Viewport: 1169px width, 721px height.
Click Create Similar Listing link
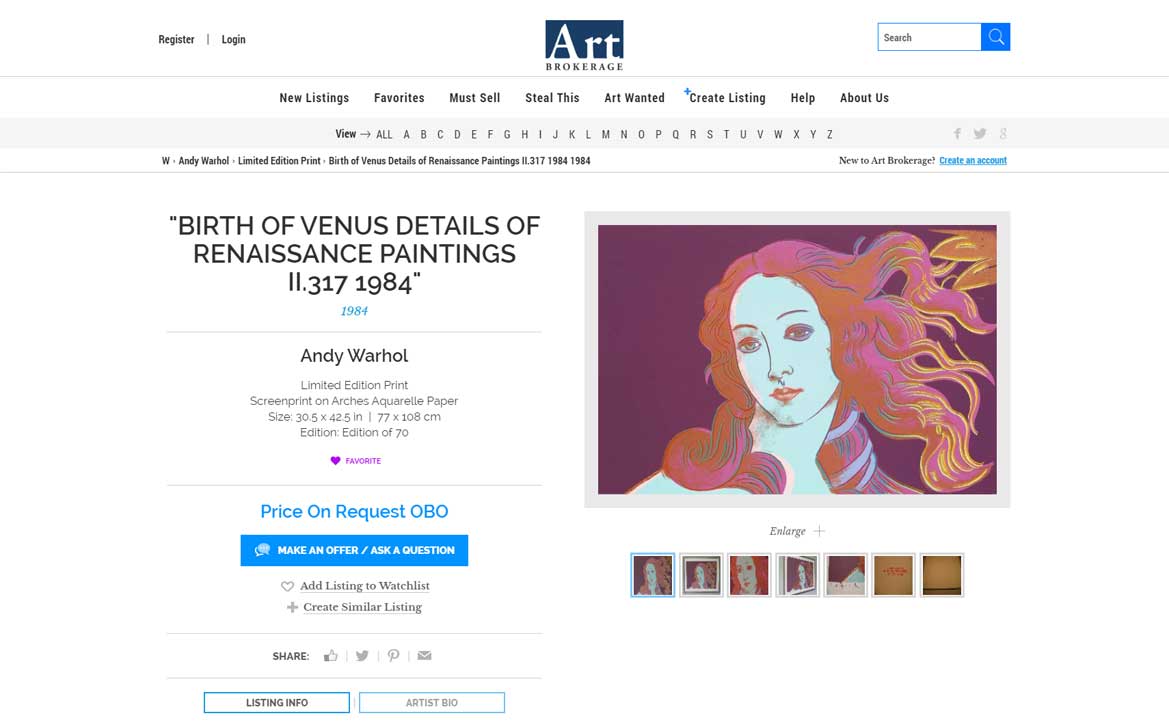(x=362, y=607)
